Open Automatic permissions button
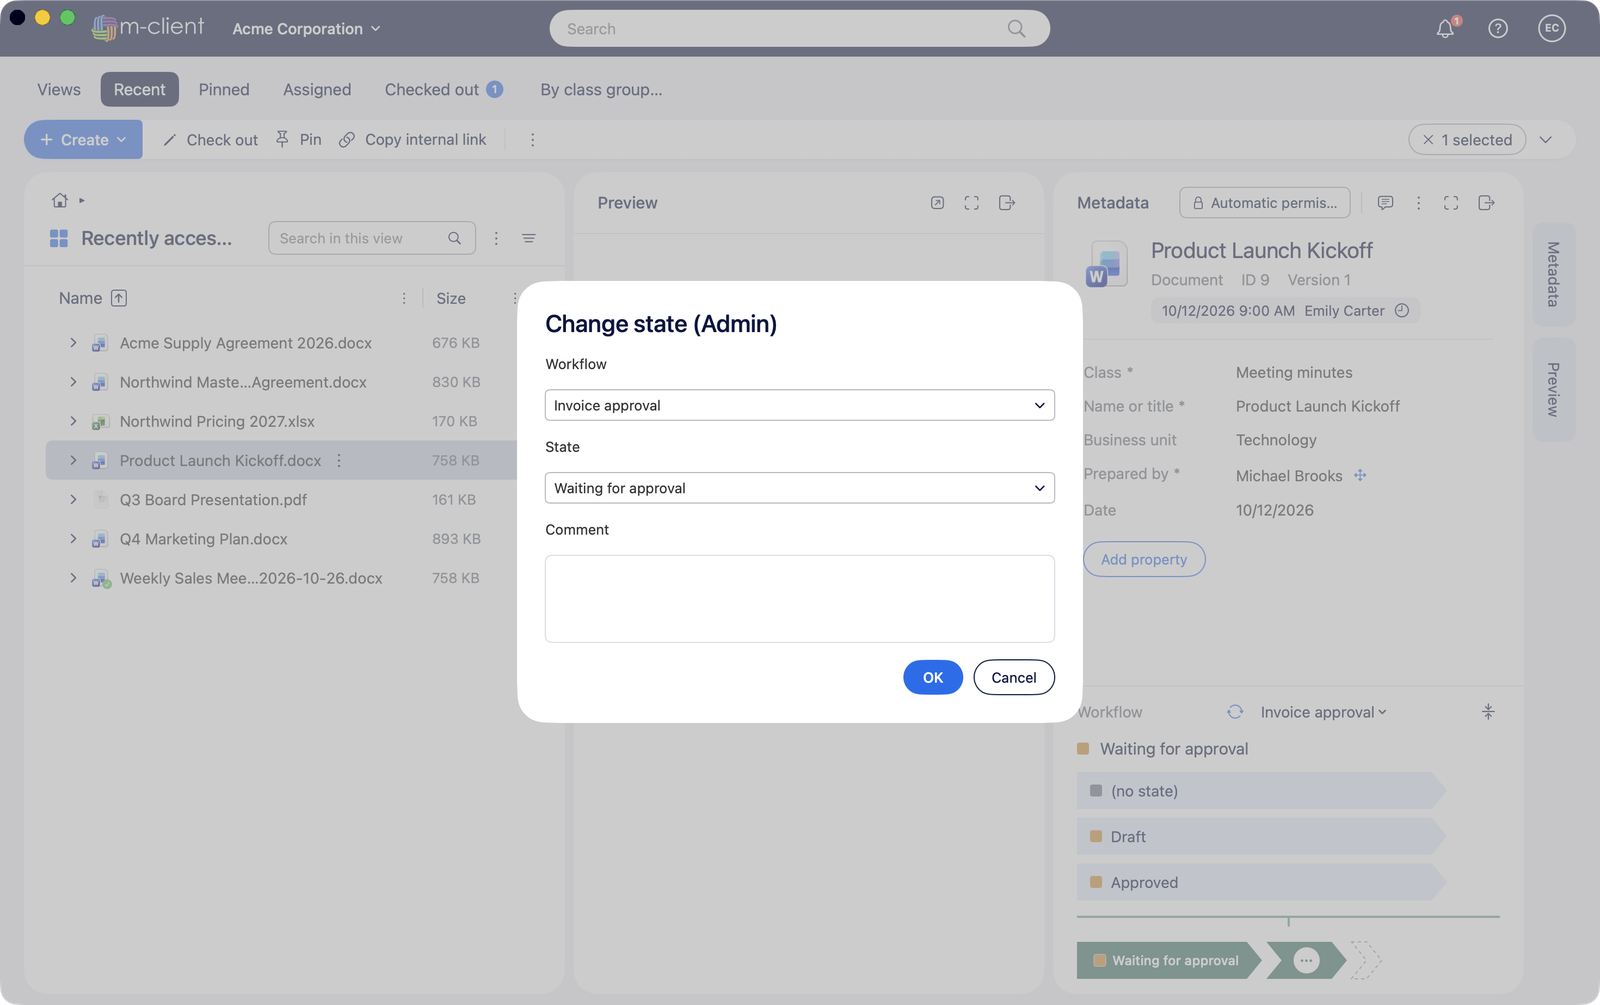The width and height of the screenshot is (1600, 1005). [1265, 203]
